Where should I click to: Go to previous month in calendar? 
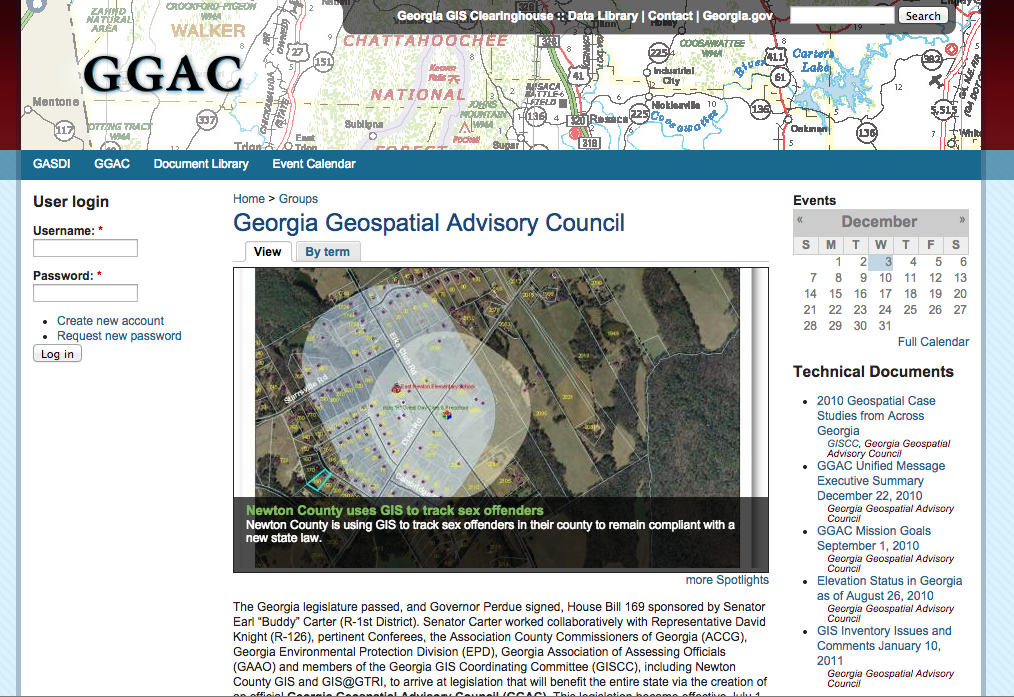[x=800, y=220]
